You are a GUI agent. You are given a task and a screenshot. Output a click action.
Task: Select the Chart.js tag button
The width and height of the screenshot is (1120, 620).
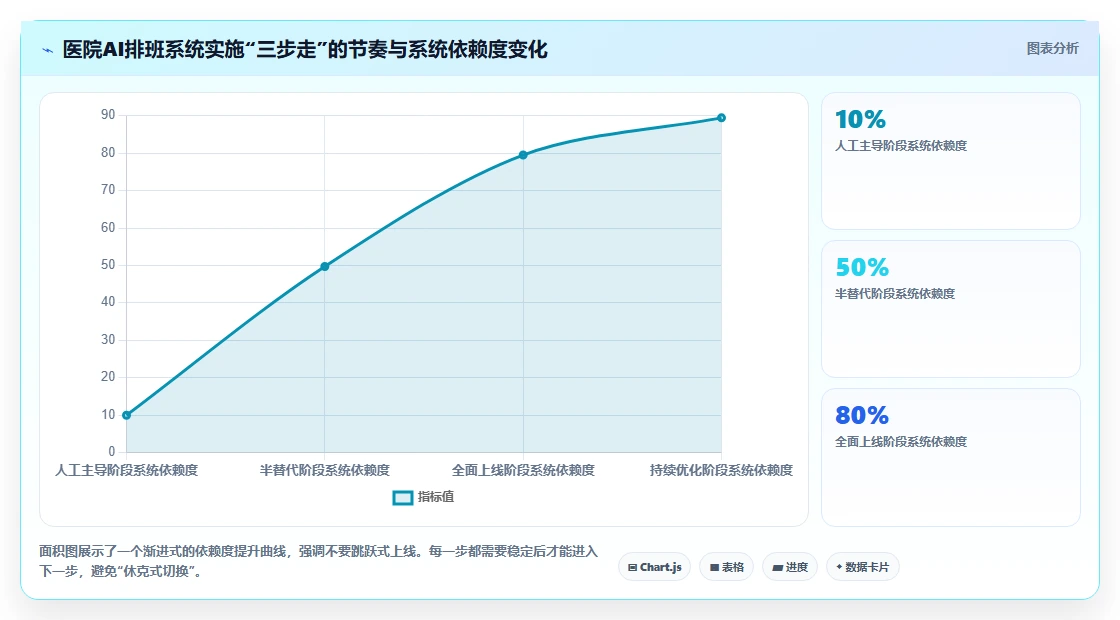coord(654,567)
